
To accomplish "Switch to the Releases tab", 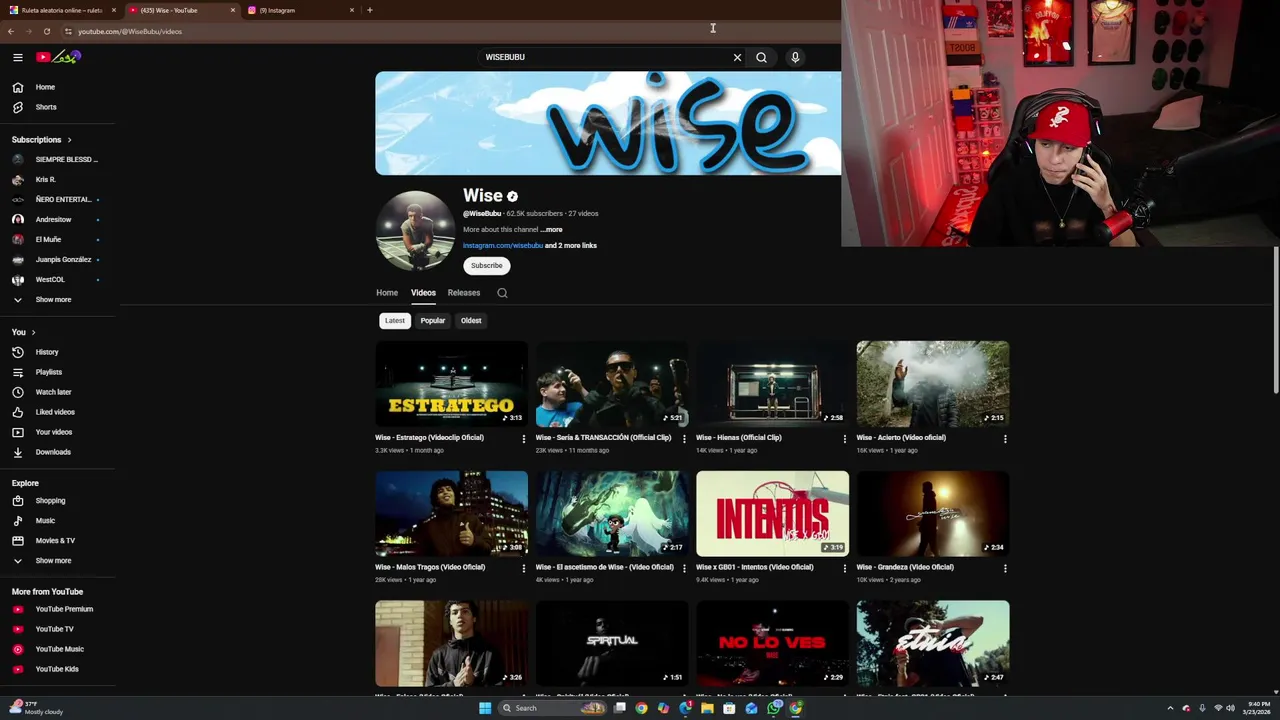I will (464, 293).
